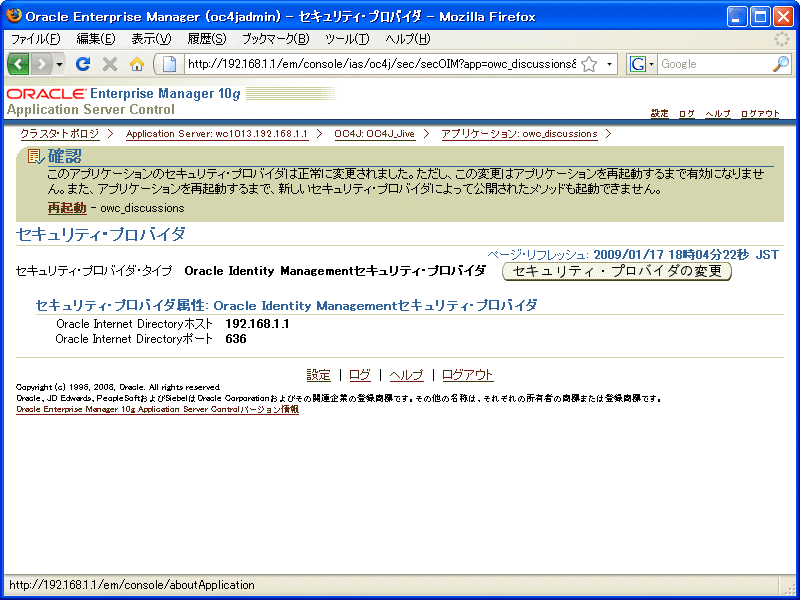The height and width of the screenshot is (600, 800).
Task: Click the セキュリティ・プロバイダ page heading
Action: coord(101,234)
